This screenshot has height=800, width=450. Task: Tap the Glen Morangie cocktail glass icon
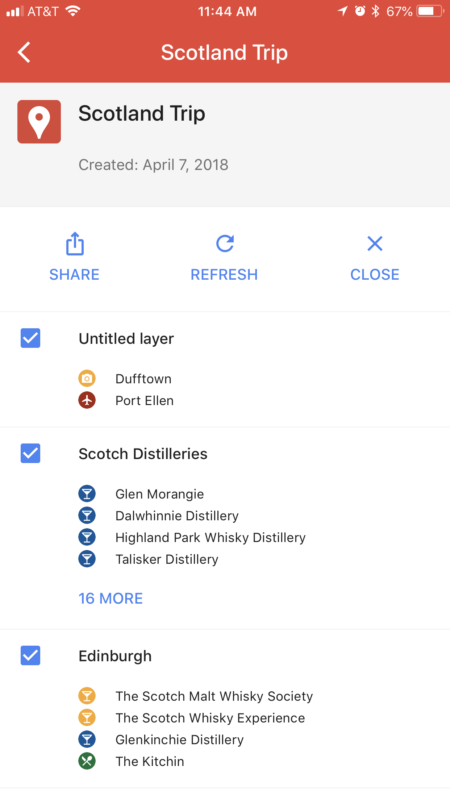pyautogui.click(x=87, y=494)
